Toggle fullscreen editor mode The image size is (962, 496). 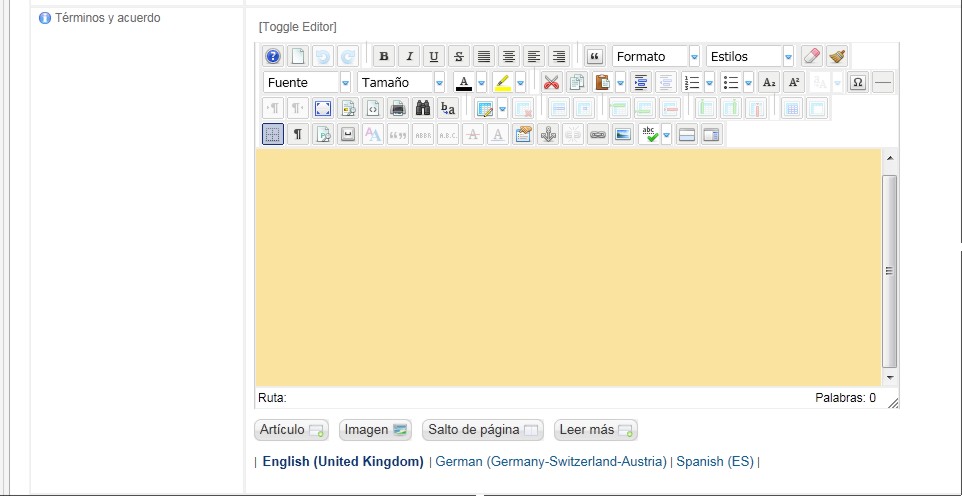coord(323,109)
